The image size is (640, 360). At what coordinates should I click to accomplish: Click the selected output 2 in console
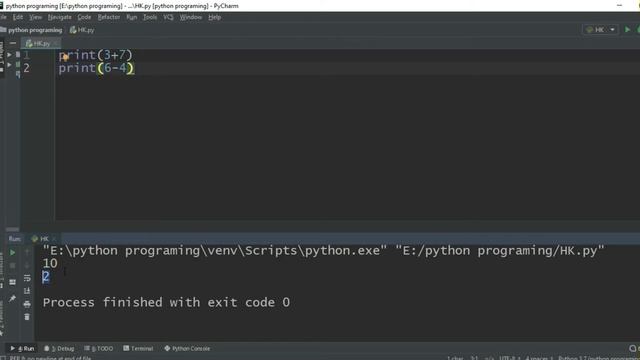click(x=46, y=277)
